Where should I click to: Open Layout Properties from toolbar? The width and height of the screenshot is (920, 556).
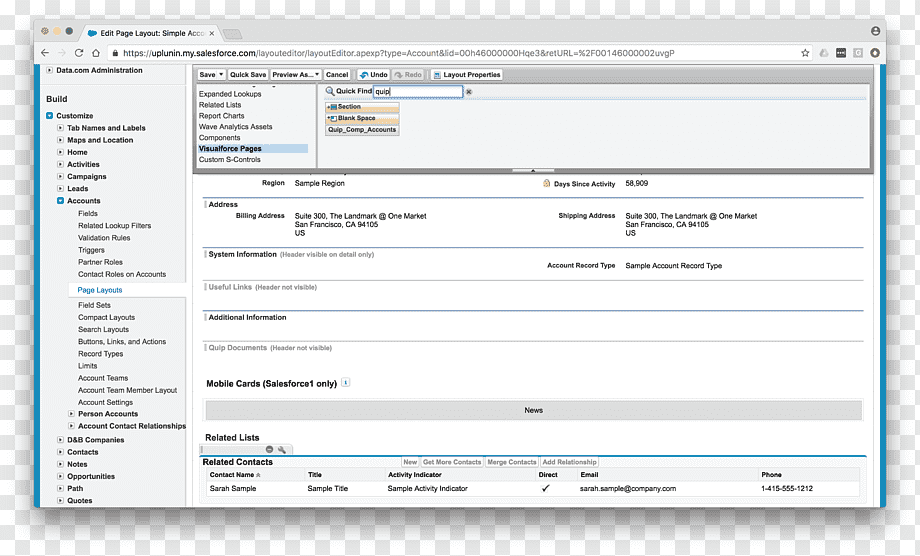[x=466, y=74]
